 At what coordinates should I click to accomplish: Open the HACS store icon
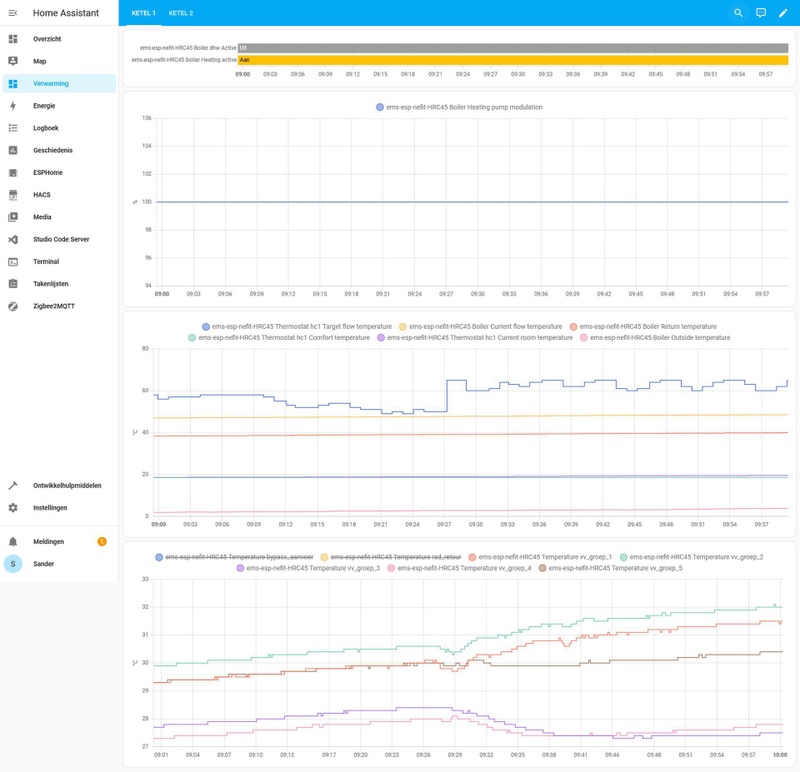pyautogui.click(x=13, y=195)
